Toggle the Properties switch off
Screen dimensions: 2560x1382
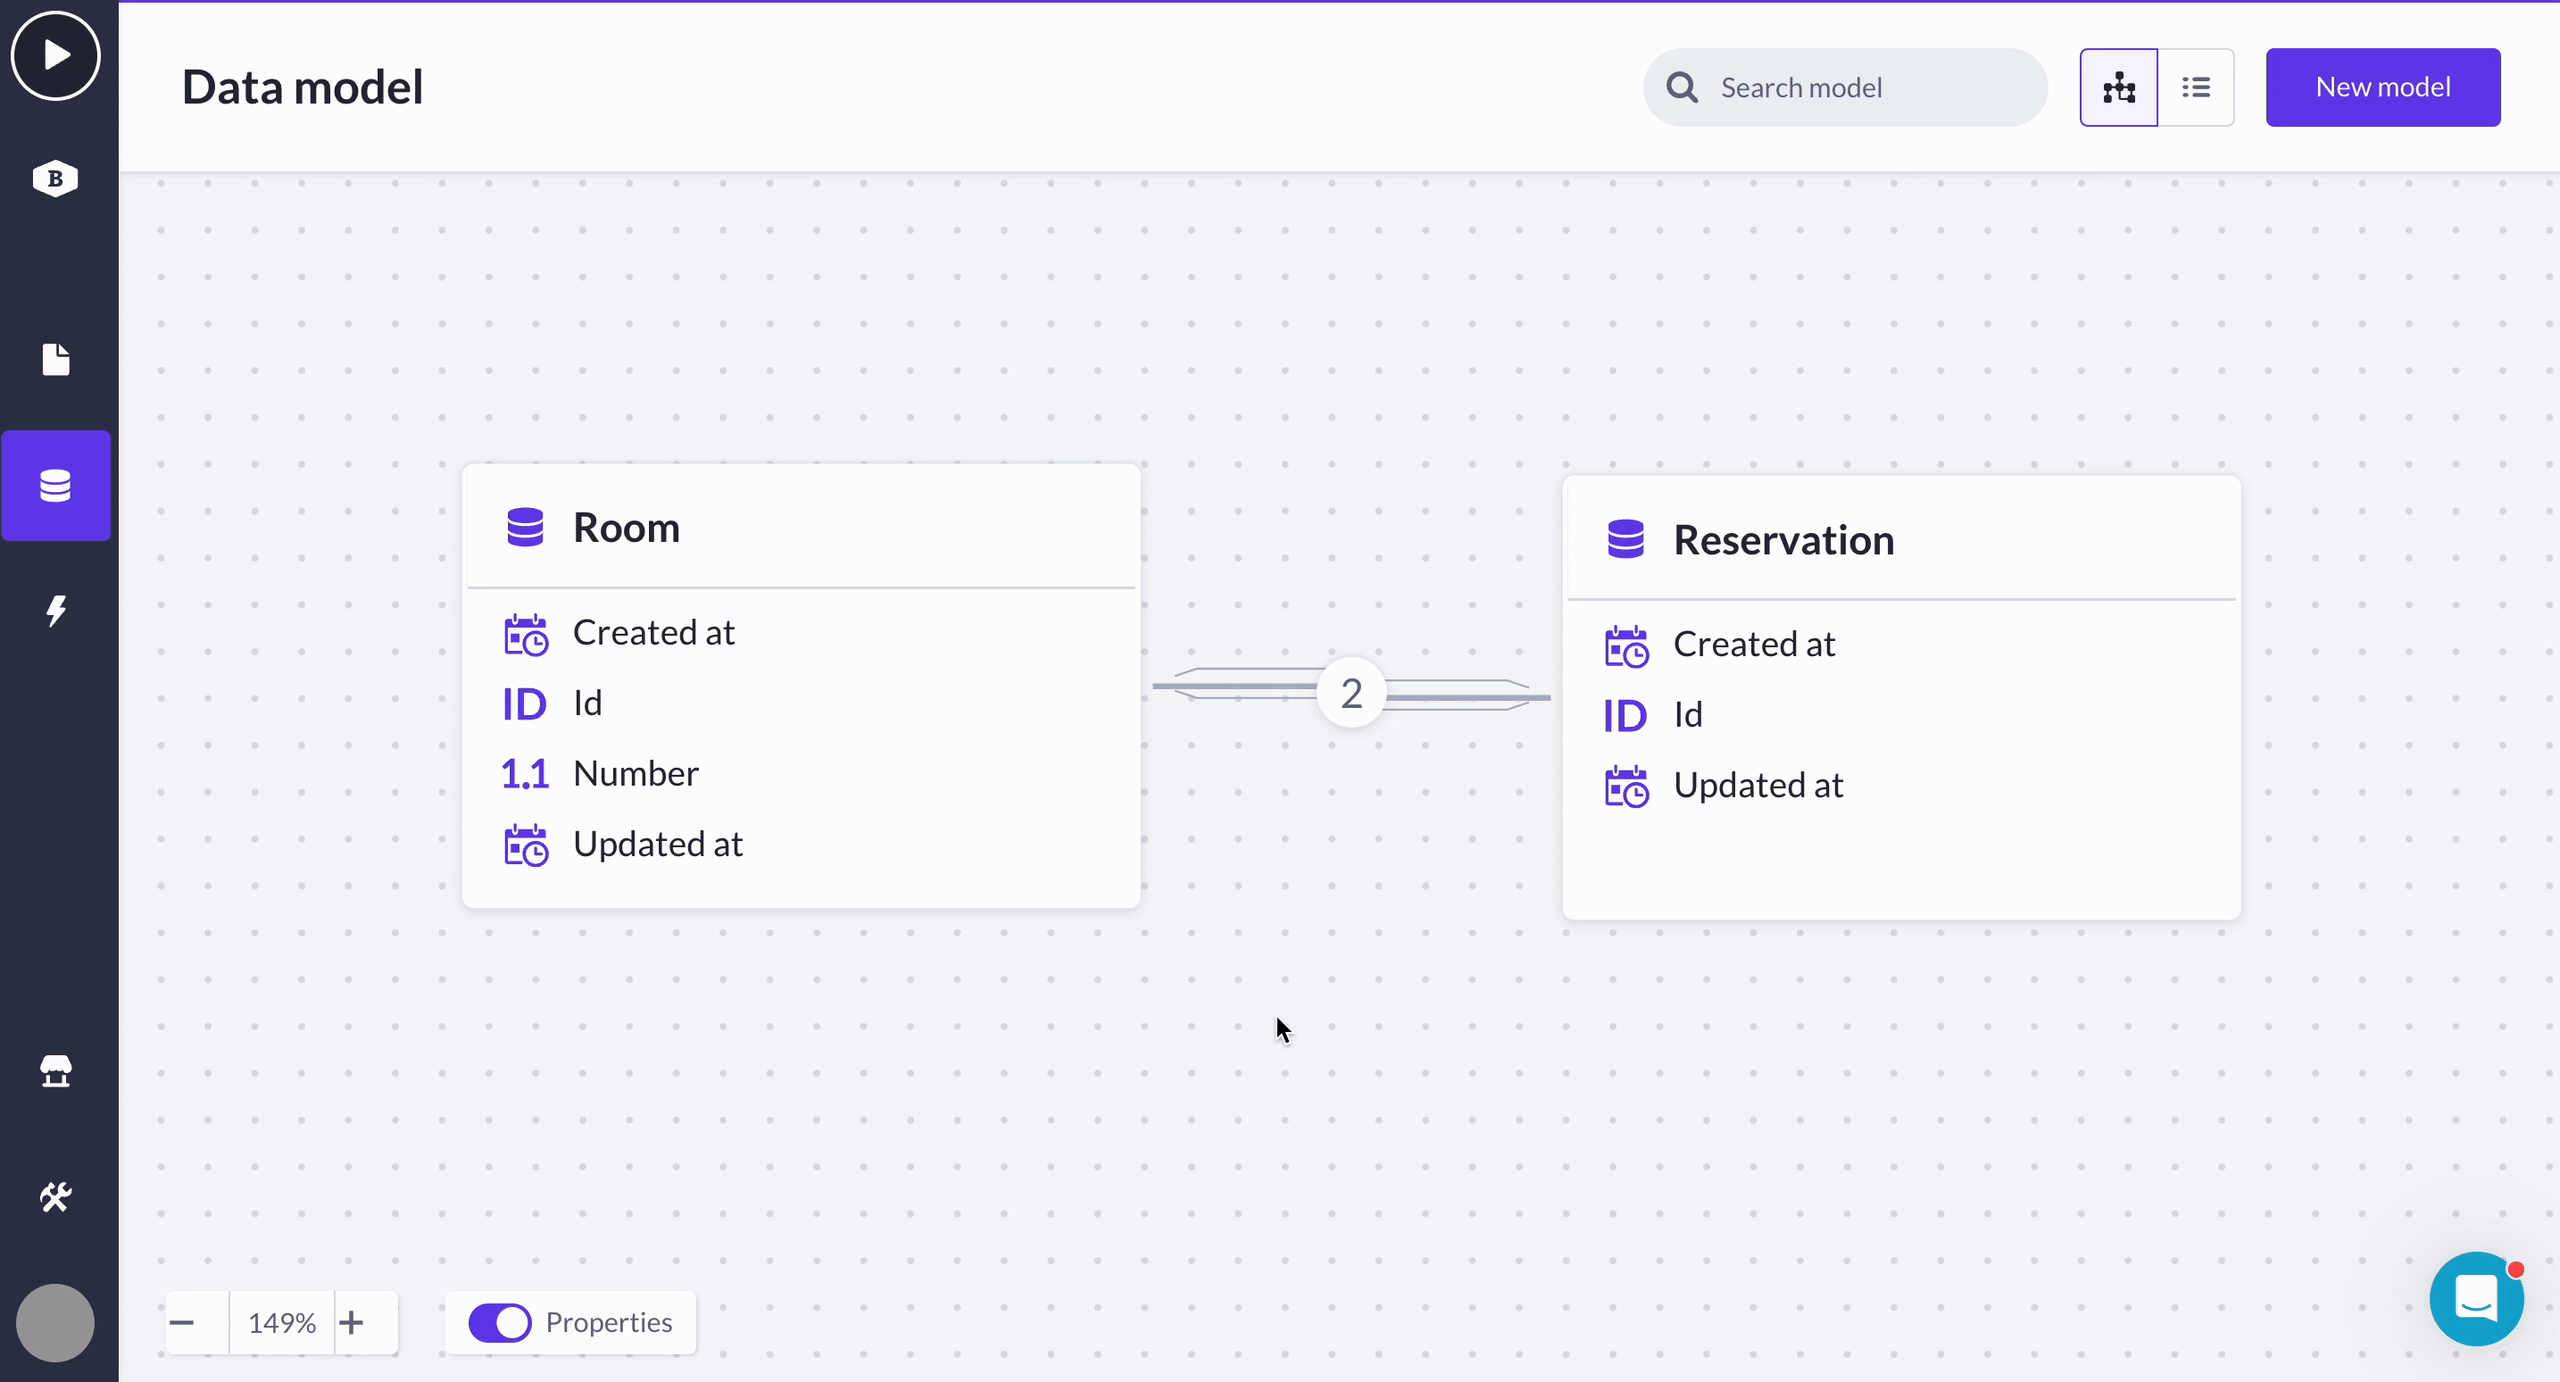point(500,1323)
